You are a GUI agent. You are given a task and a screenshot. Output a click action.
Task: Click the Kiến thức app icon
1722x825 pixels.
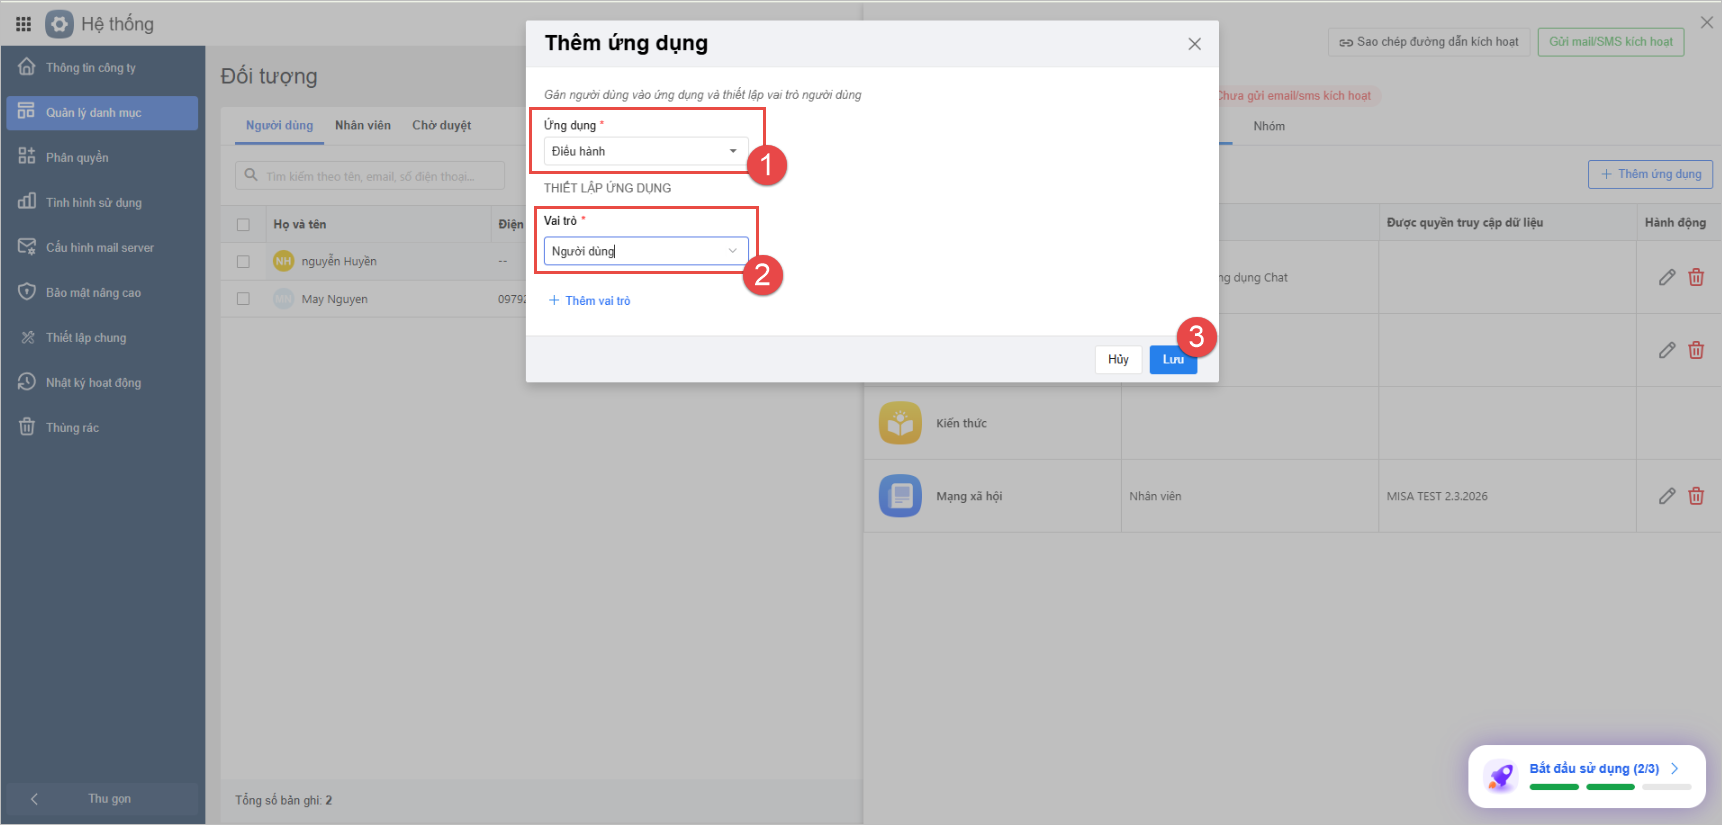(x=900, y=423)
